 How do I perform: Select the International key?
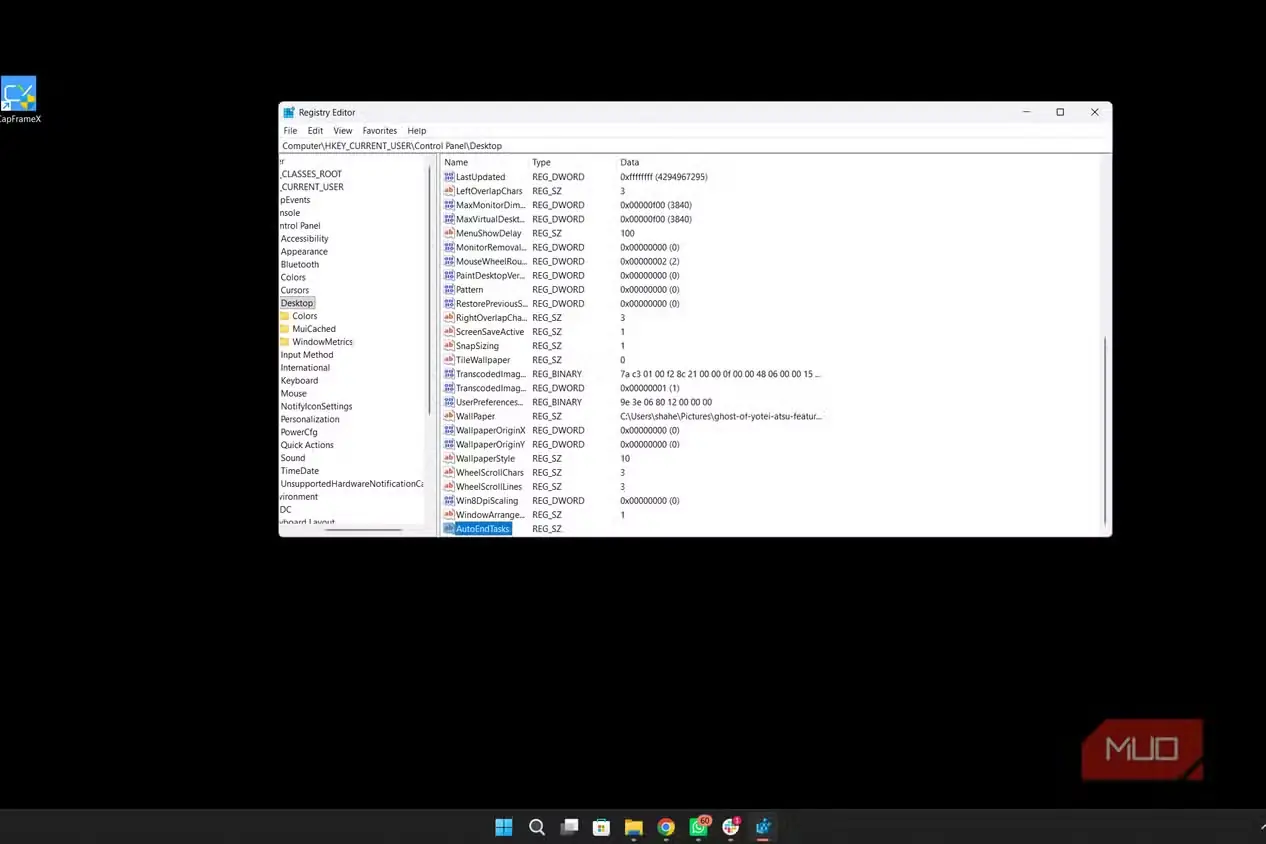305,368
